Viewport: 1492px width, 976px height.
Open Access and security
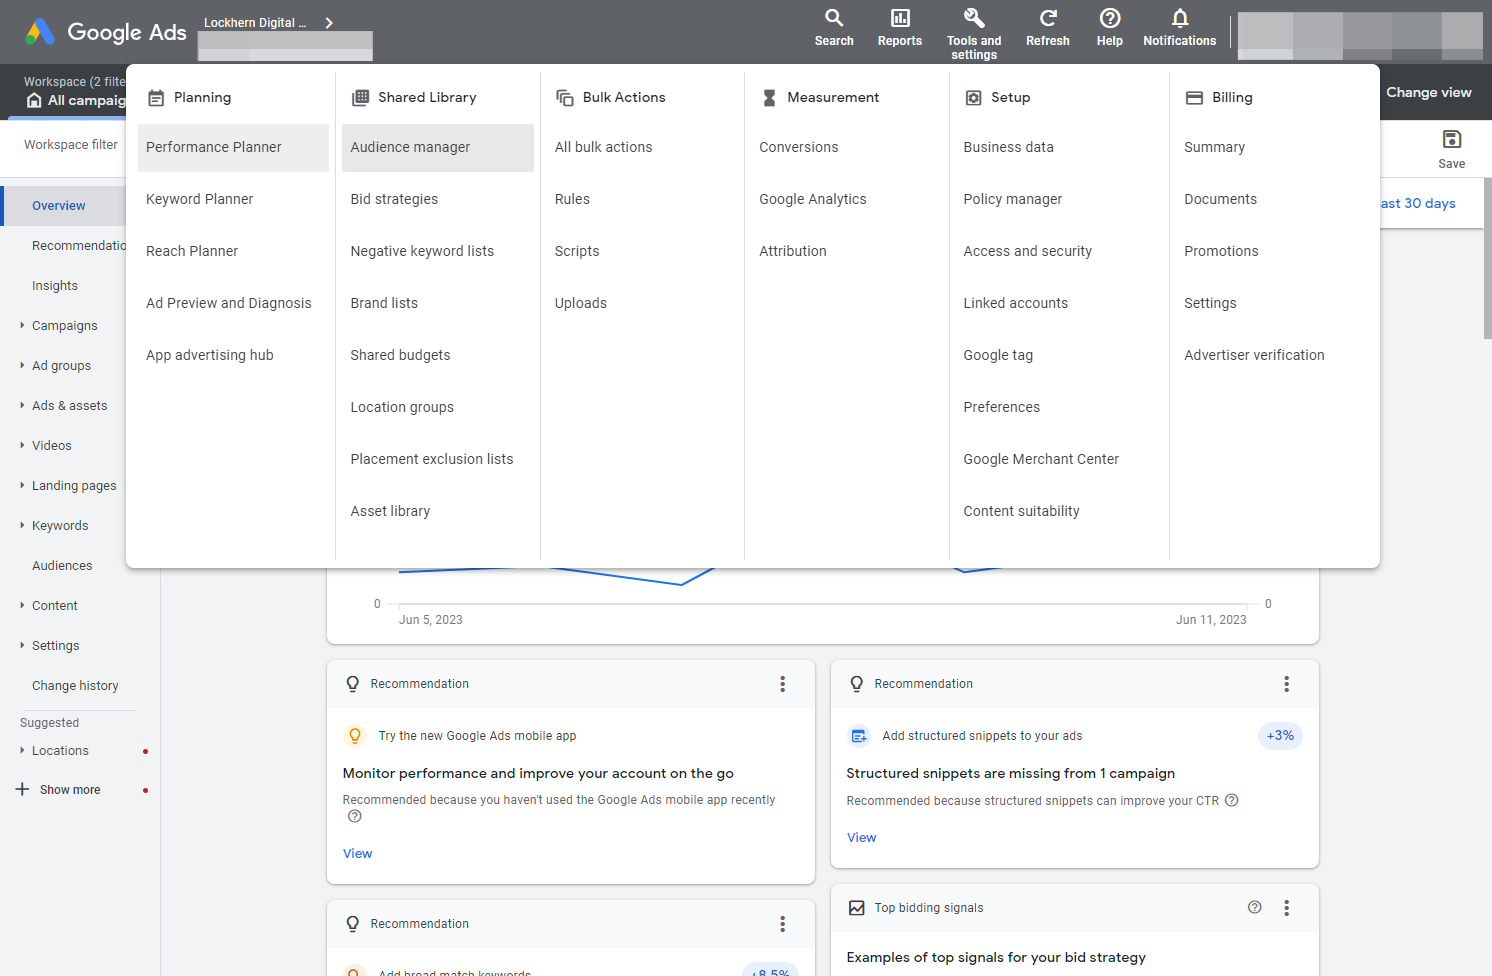point(1027,251)
